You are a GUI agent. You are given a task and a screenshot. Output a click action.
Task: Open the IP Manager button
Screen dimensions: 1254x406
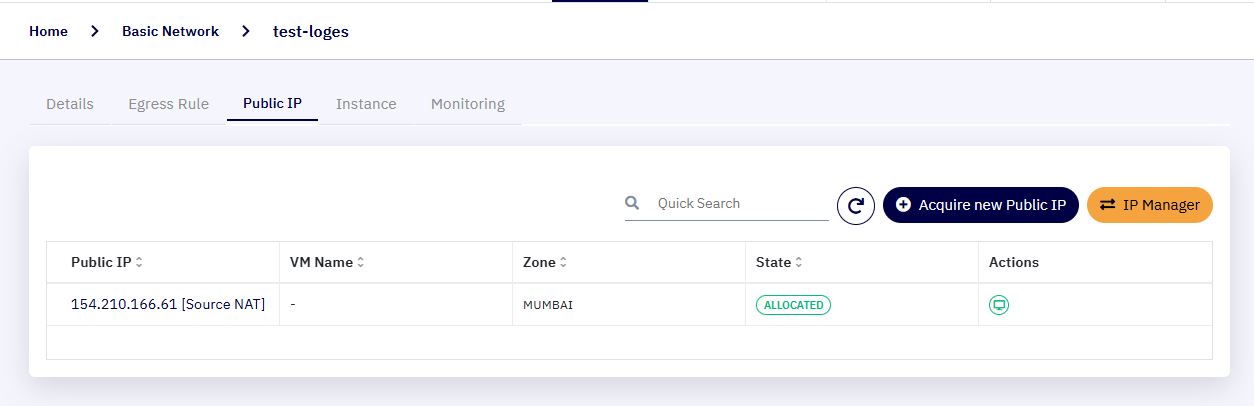[1150, 205]
